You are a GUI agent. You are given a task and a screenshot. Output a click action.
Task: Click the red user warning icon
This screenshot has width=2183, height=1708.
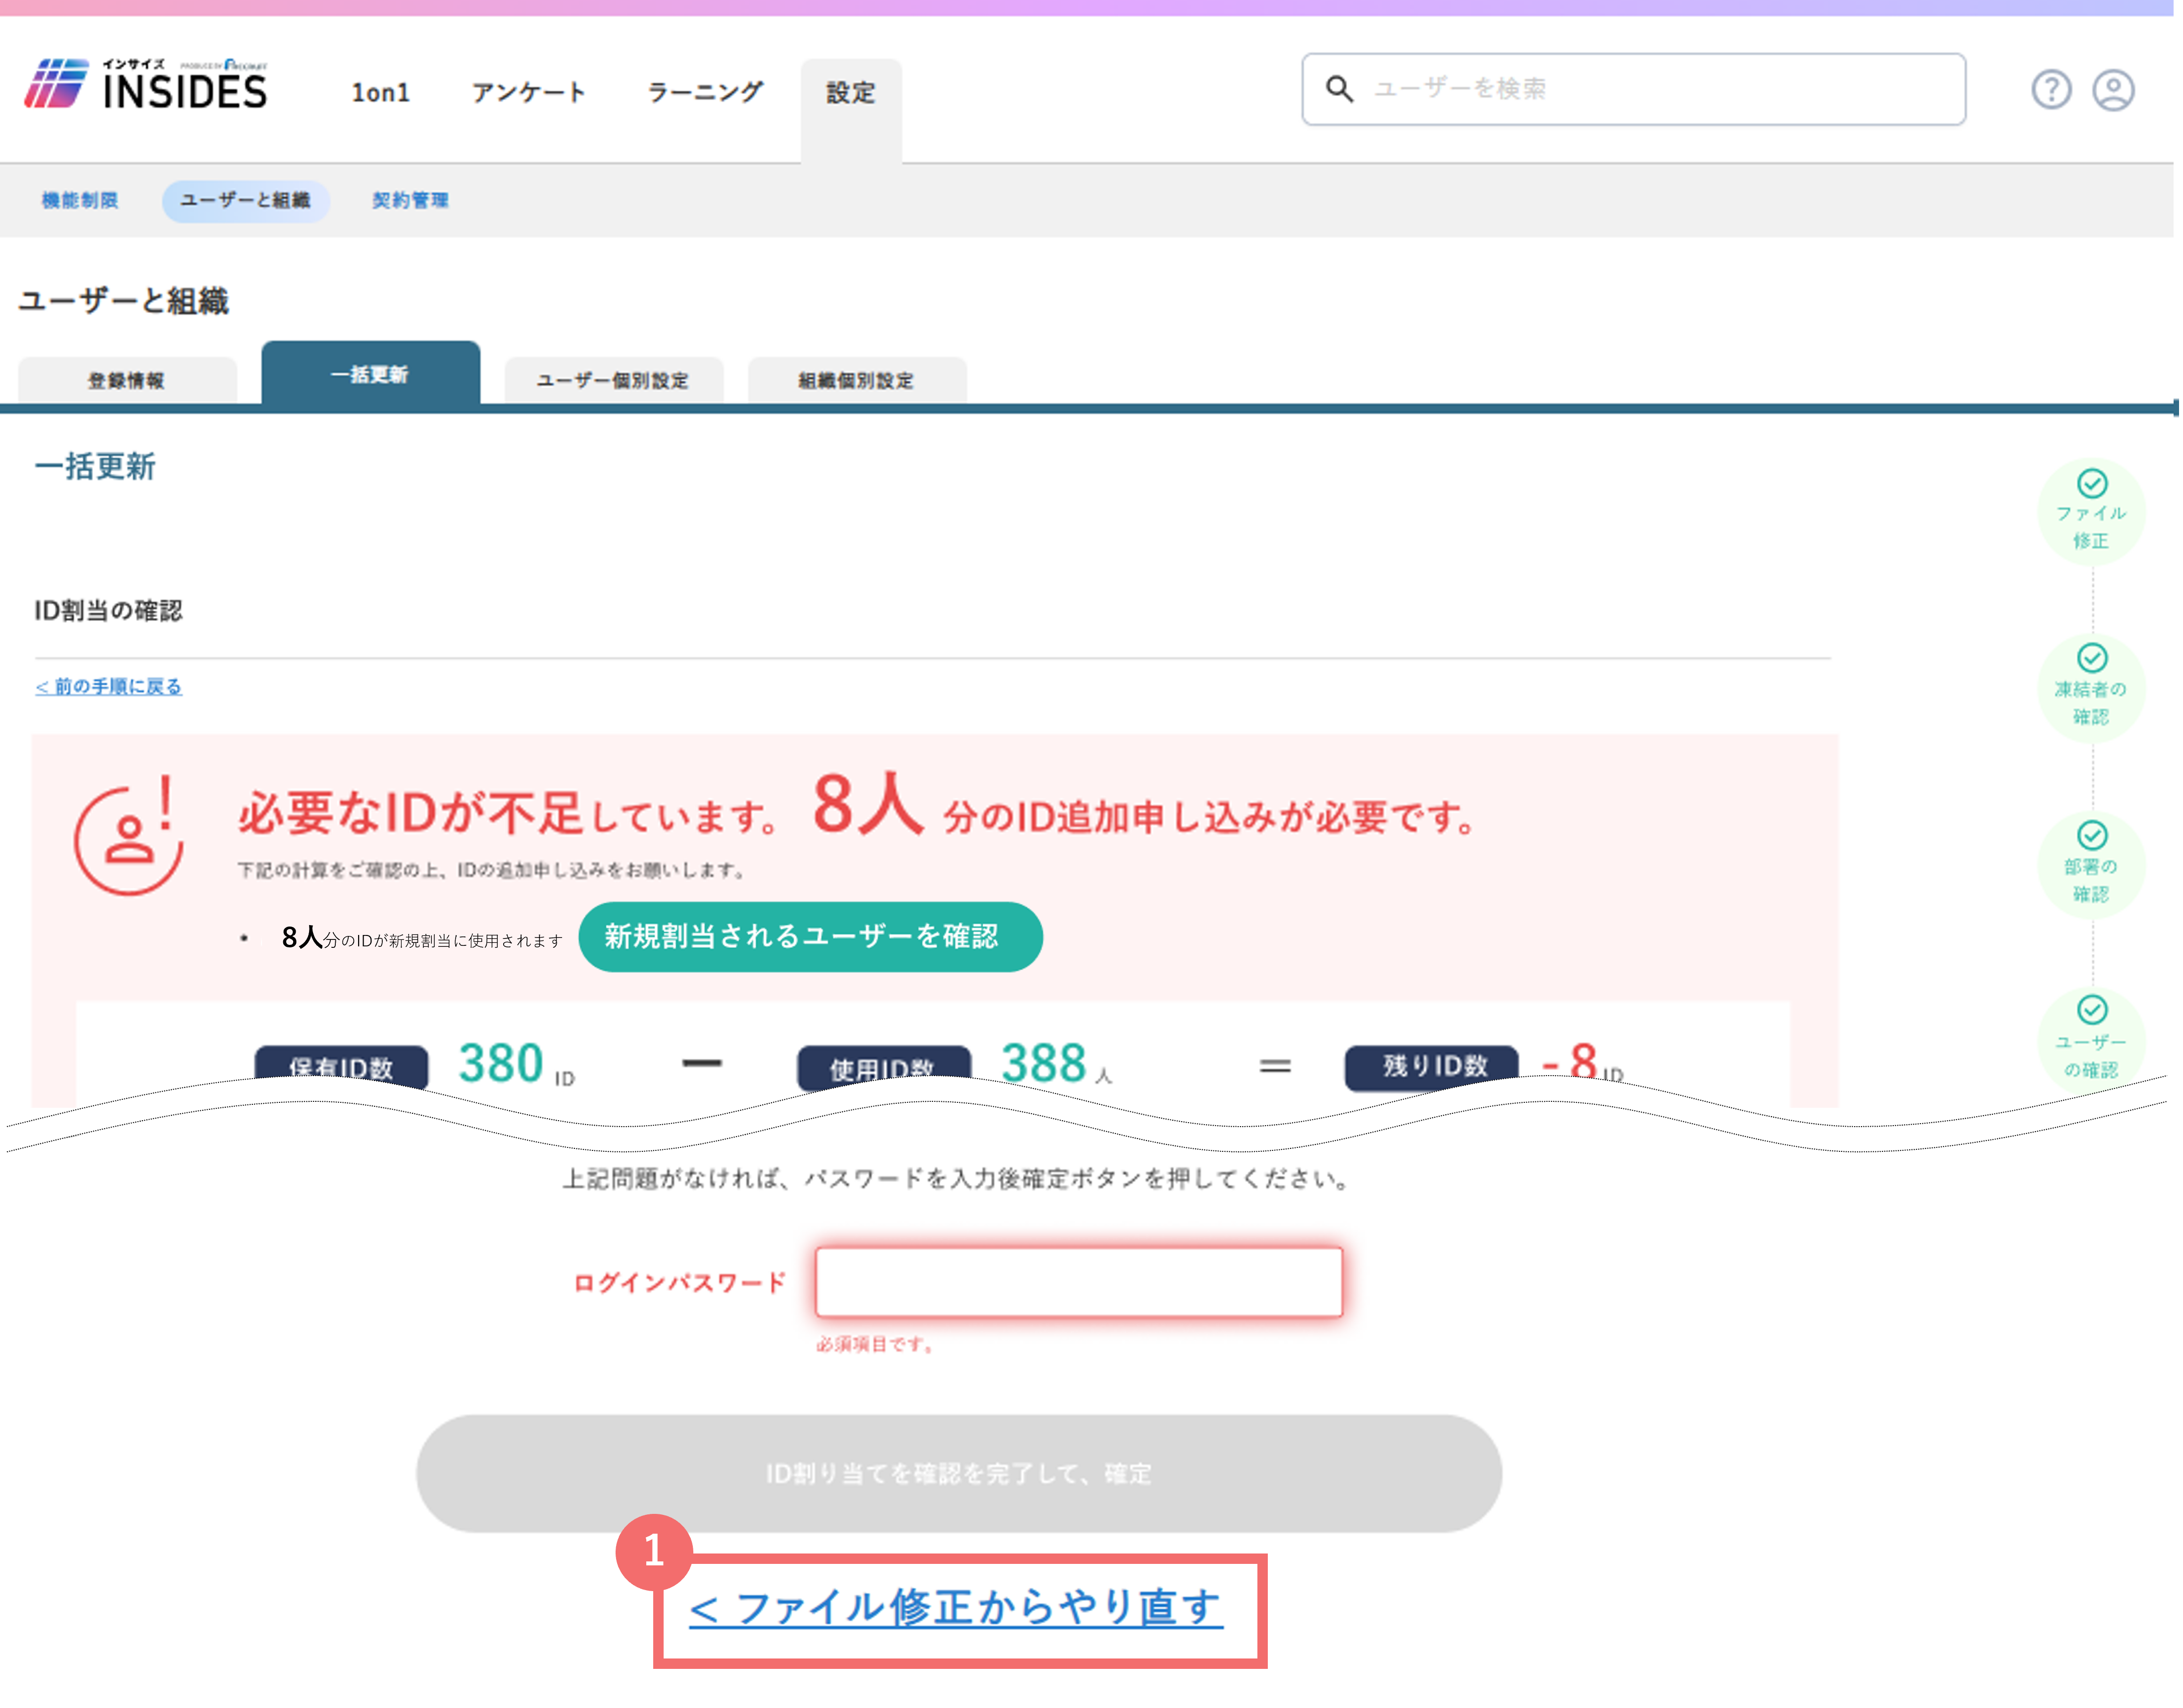[129, 836]
